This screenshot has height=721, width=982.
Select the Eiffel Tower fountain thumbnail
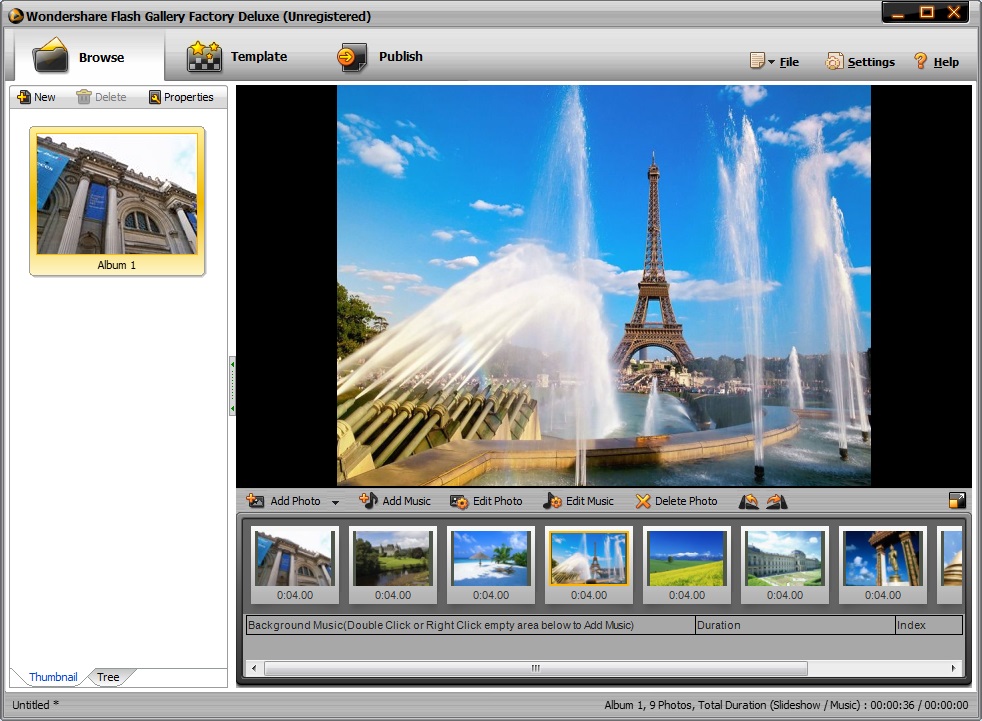click(588, 560)
